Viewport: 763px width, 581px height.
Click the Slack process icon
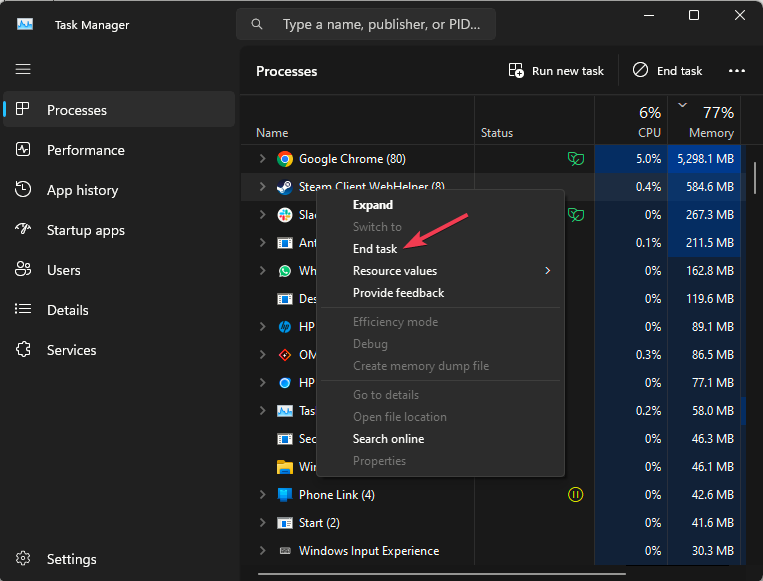(x=285, y=215)
